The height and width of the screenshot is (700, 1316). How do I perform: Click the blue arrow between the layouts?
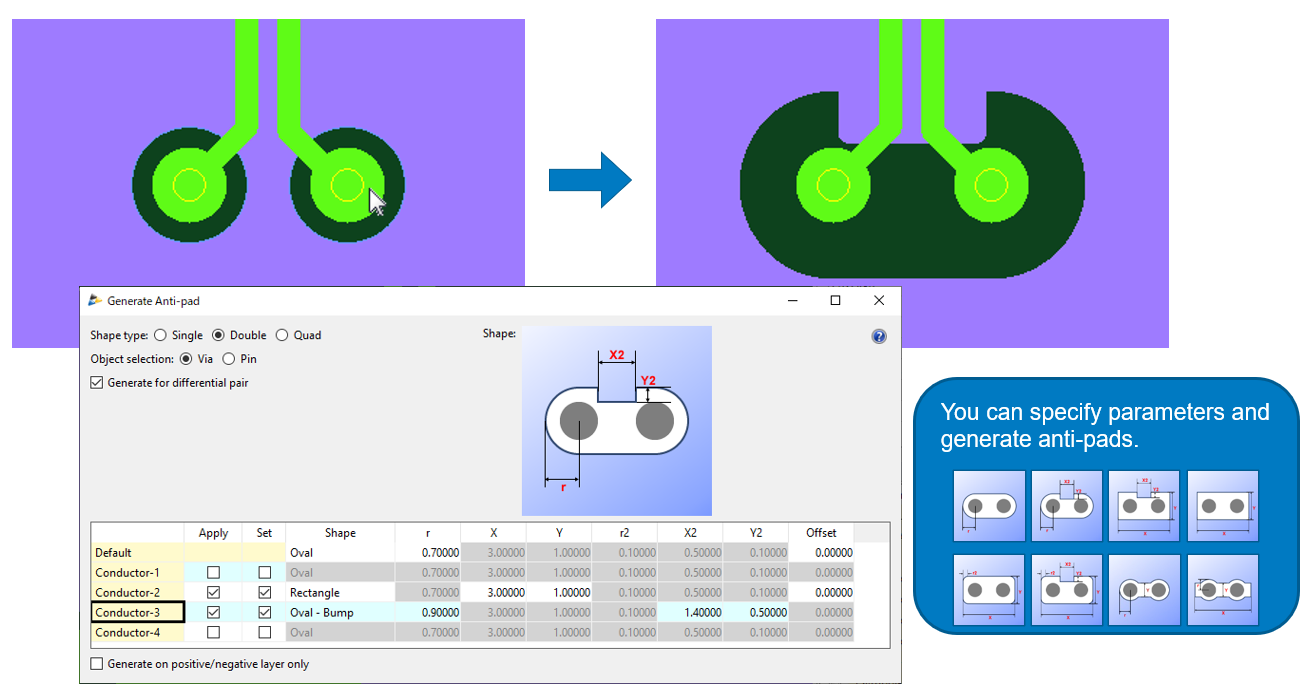point(590,180)
